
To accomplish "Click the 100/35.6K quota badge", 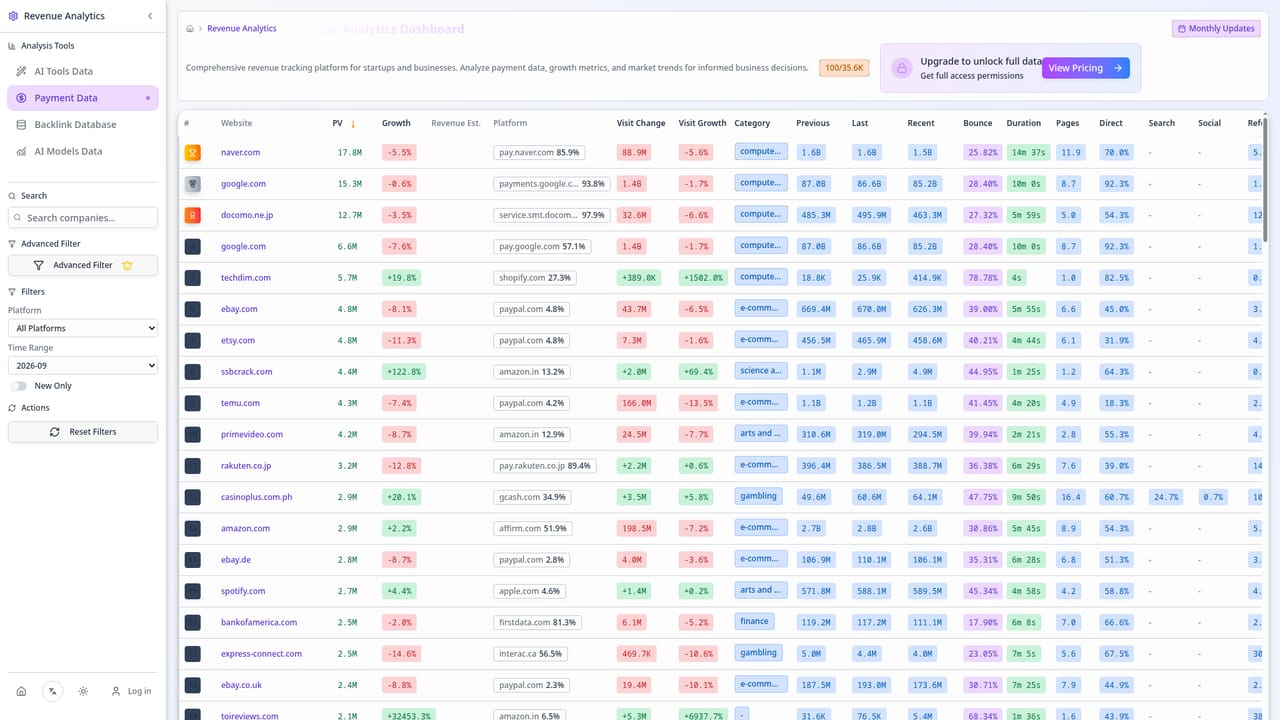I will coord(844,68).
